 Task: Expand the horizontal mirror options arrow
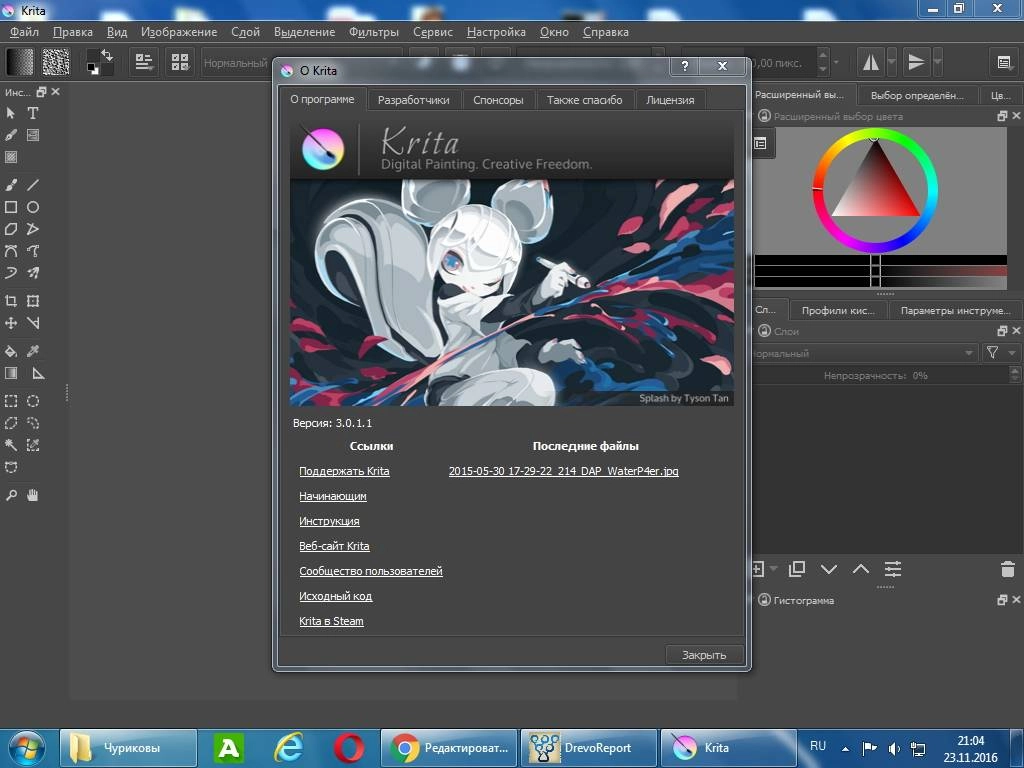891,62
